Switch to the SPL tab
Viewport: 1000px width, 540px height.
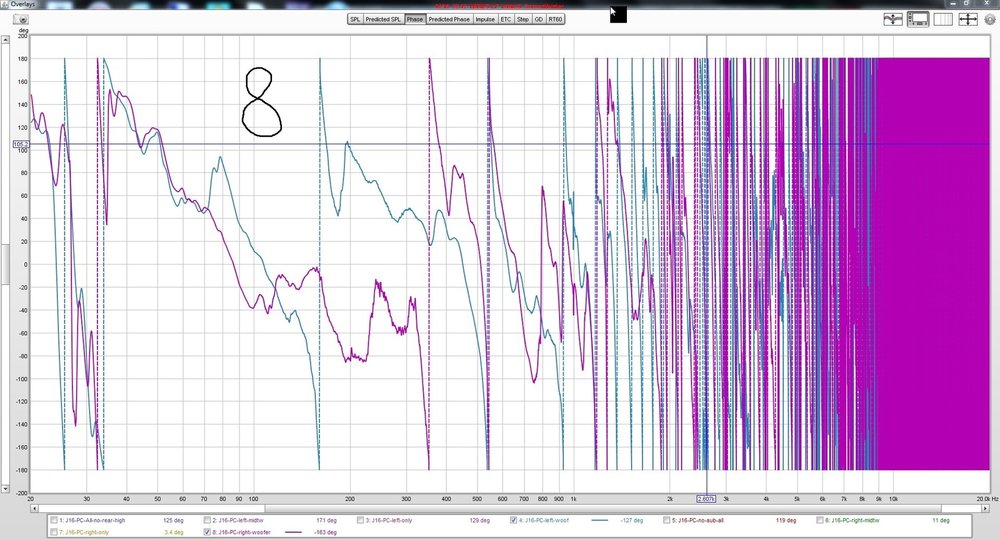(x=355, y=19)
